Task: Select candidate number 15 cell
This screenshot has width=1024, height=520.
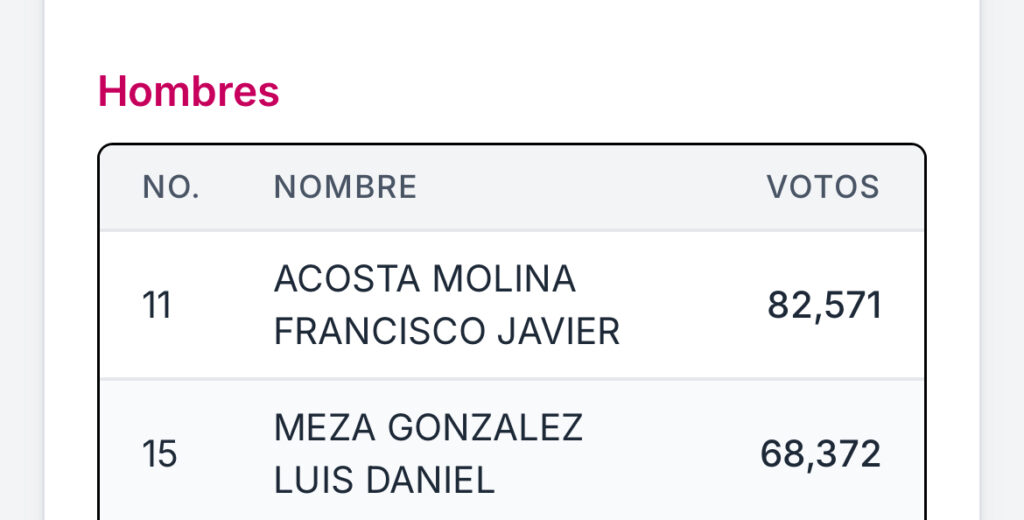Action: [x=159, y=454]
